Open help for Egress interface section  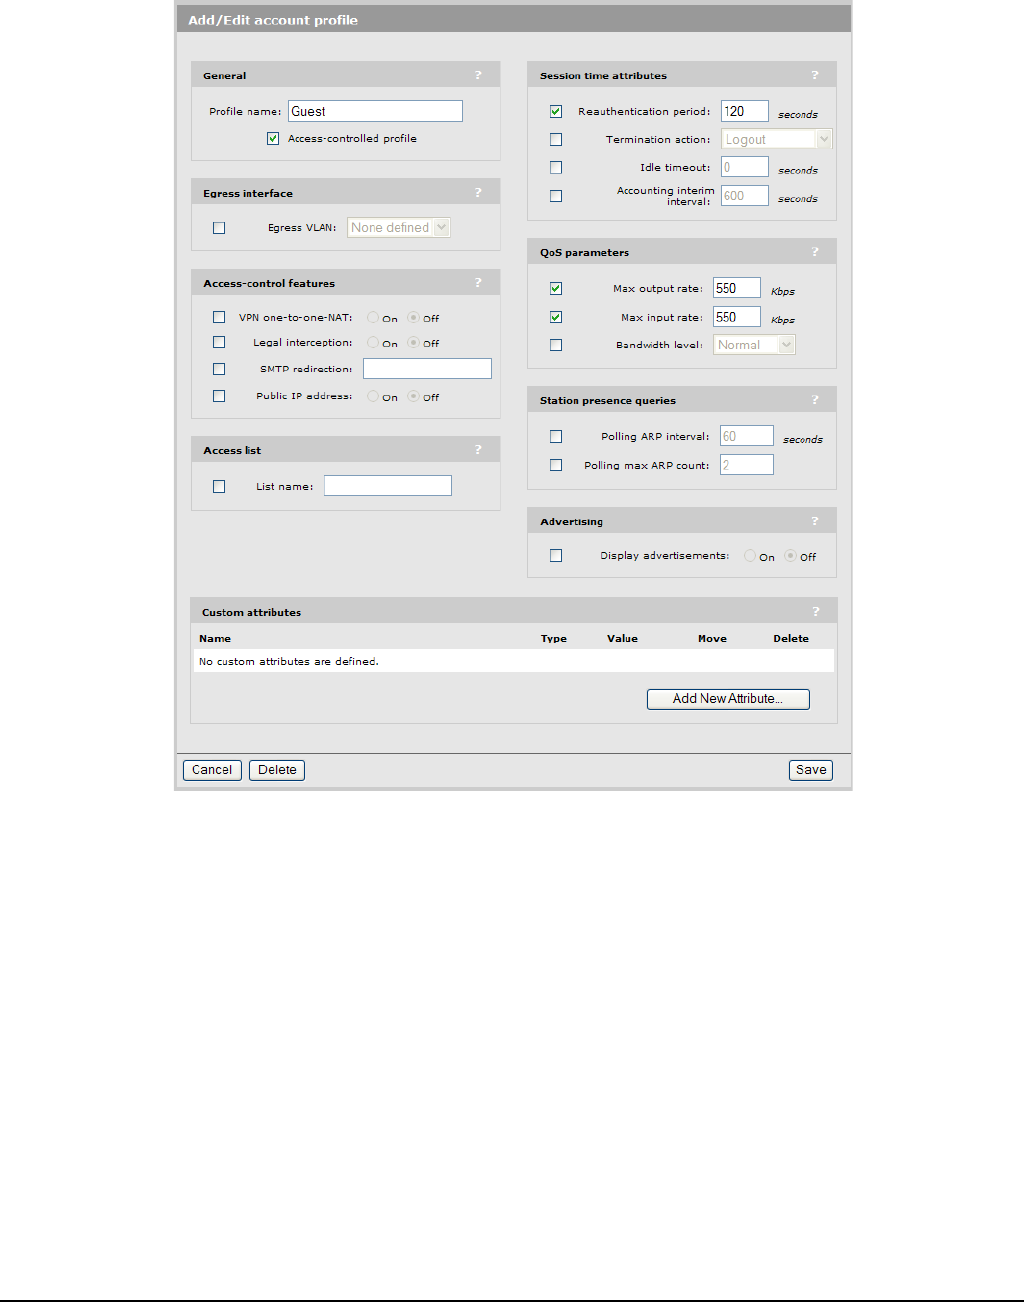click(x=478, y=192)
